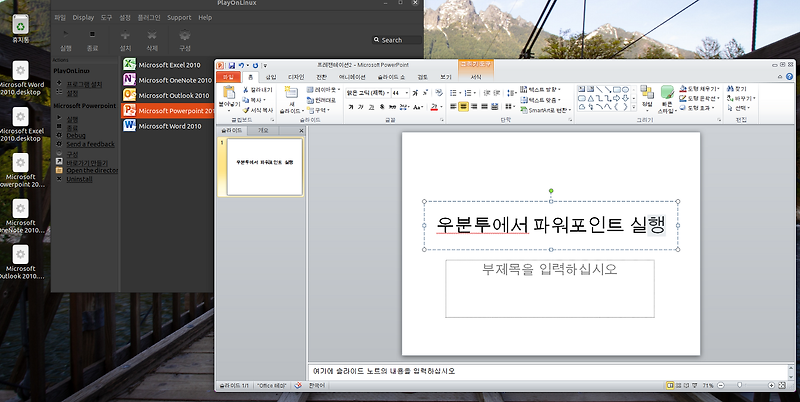Click the Install plus icon in PlayOnLinux

125,35
